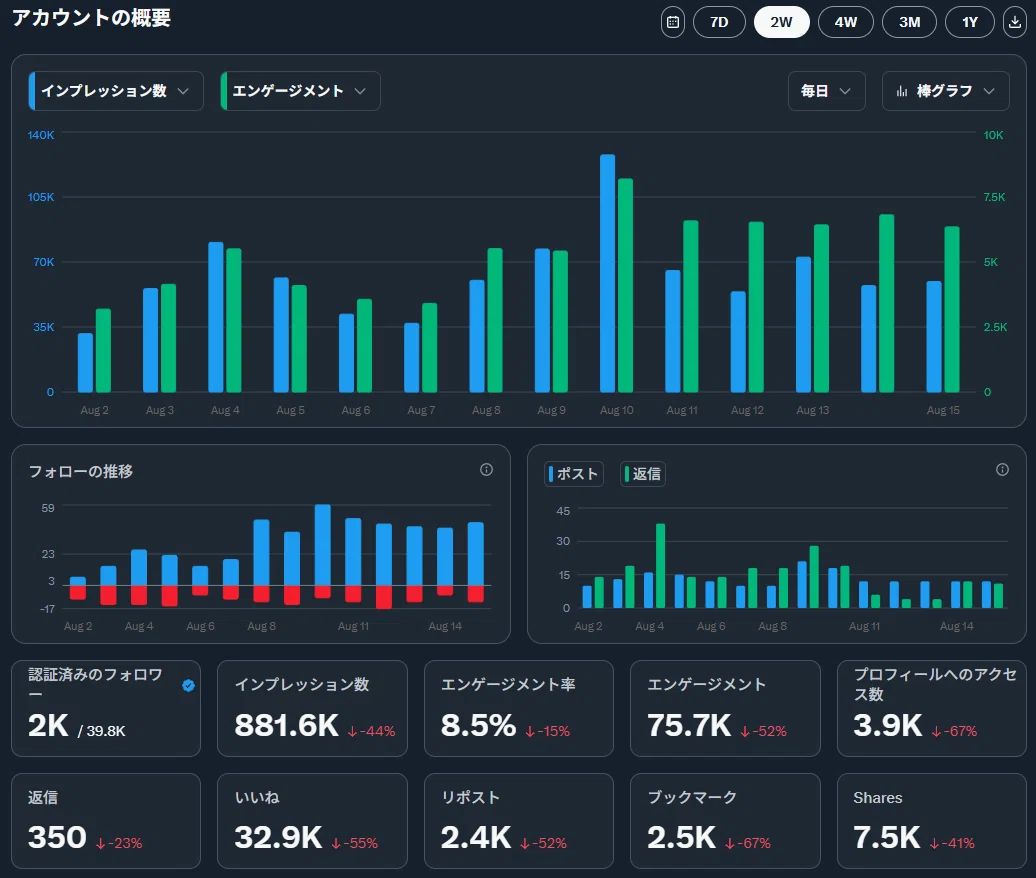Show info for フォローの推移 chart
This screenshot has height=878, width=1036.
pyautogui.click(x=486, y=470)
